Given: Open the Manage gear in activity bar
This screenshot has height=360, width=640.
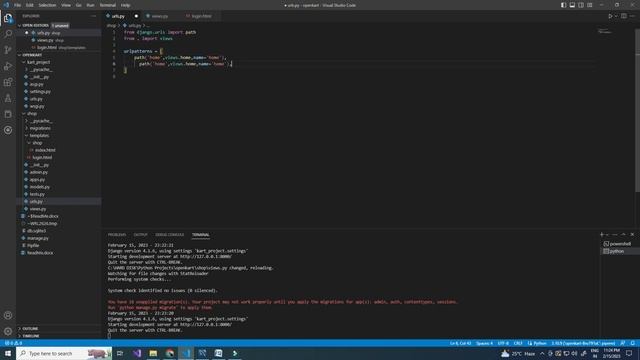Looking at the screenshot, I should click(8, 331).
